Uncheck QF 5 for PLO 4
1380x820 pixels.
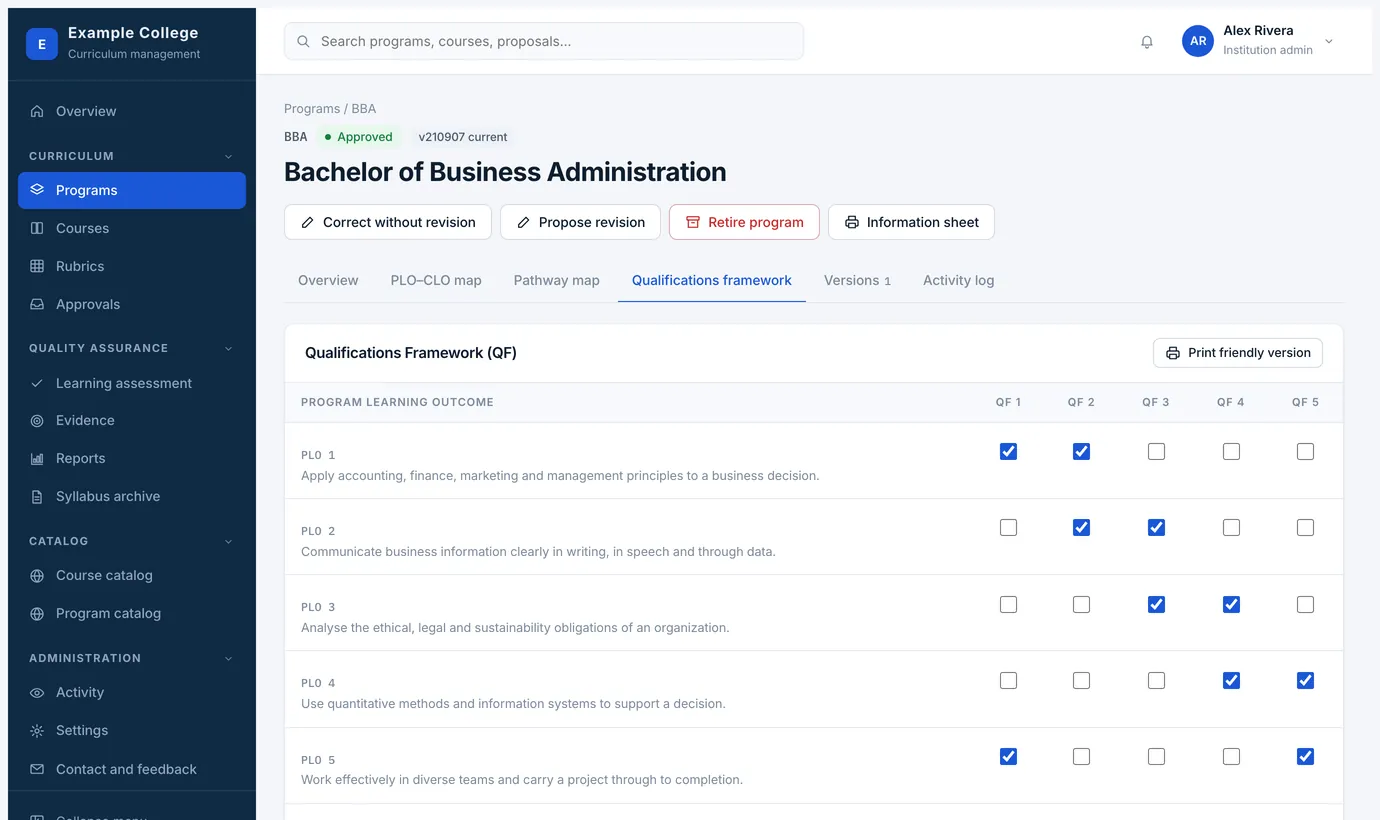[1305, 680]
